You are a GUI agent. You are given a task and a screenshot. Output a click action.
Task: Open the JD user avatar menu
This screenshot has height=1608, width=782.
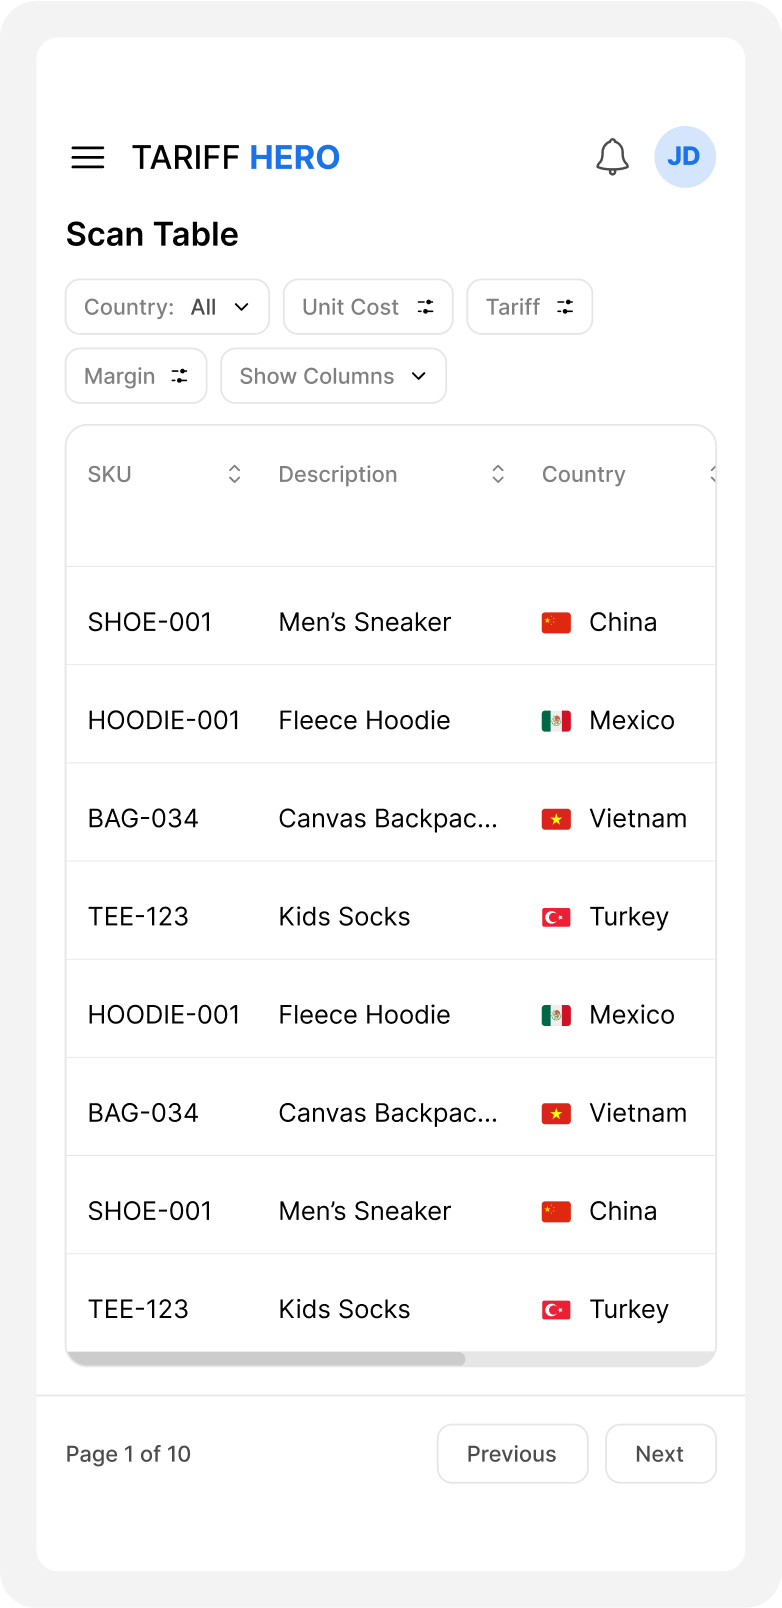pyautogui.click(x=684, y=157)
